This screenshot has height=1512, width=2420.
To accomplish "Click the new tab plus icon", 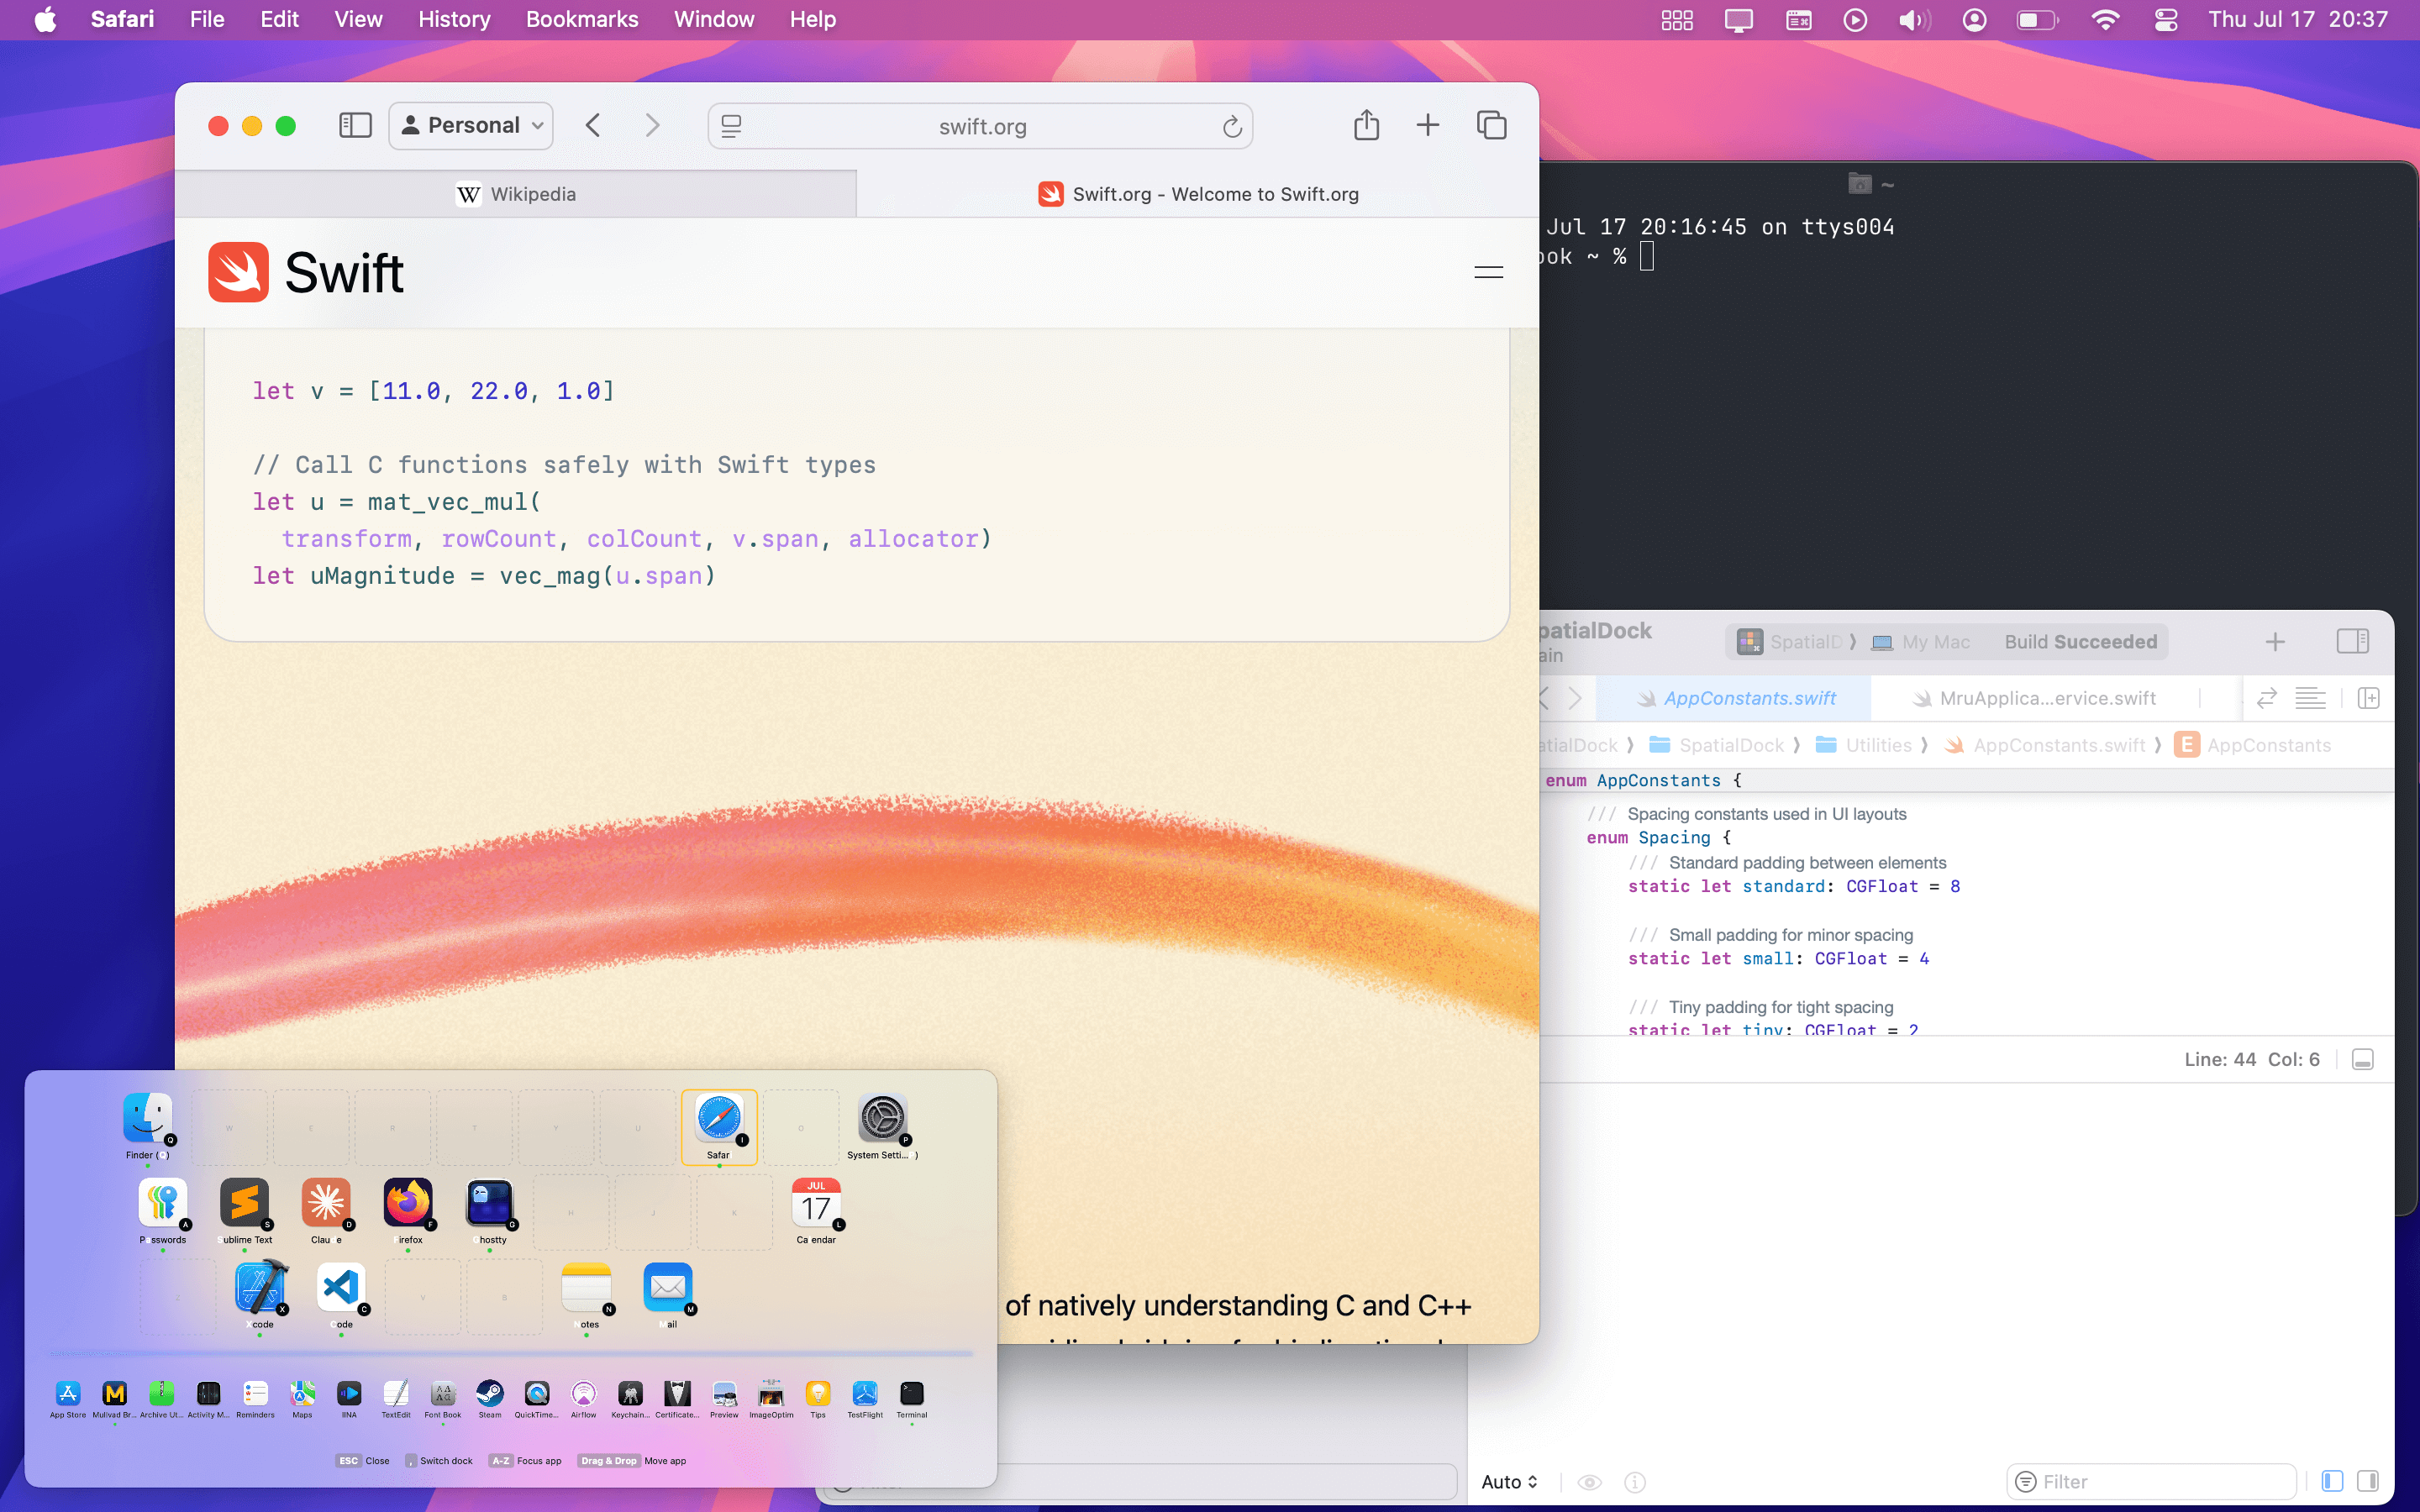I will point(1428,126).
